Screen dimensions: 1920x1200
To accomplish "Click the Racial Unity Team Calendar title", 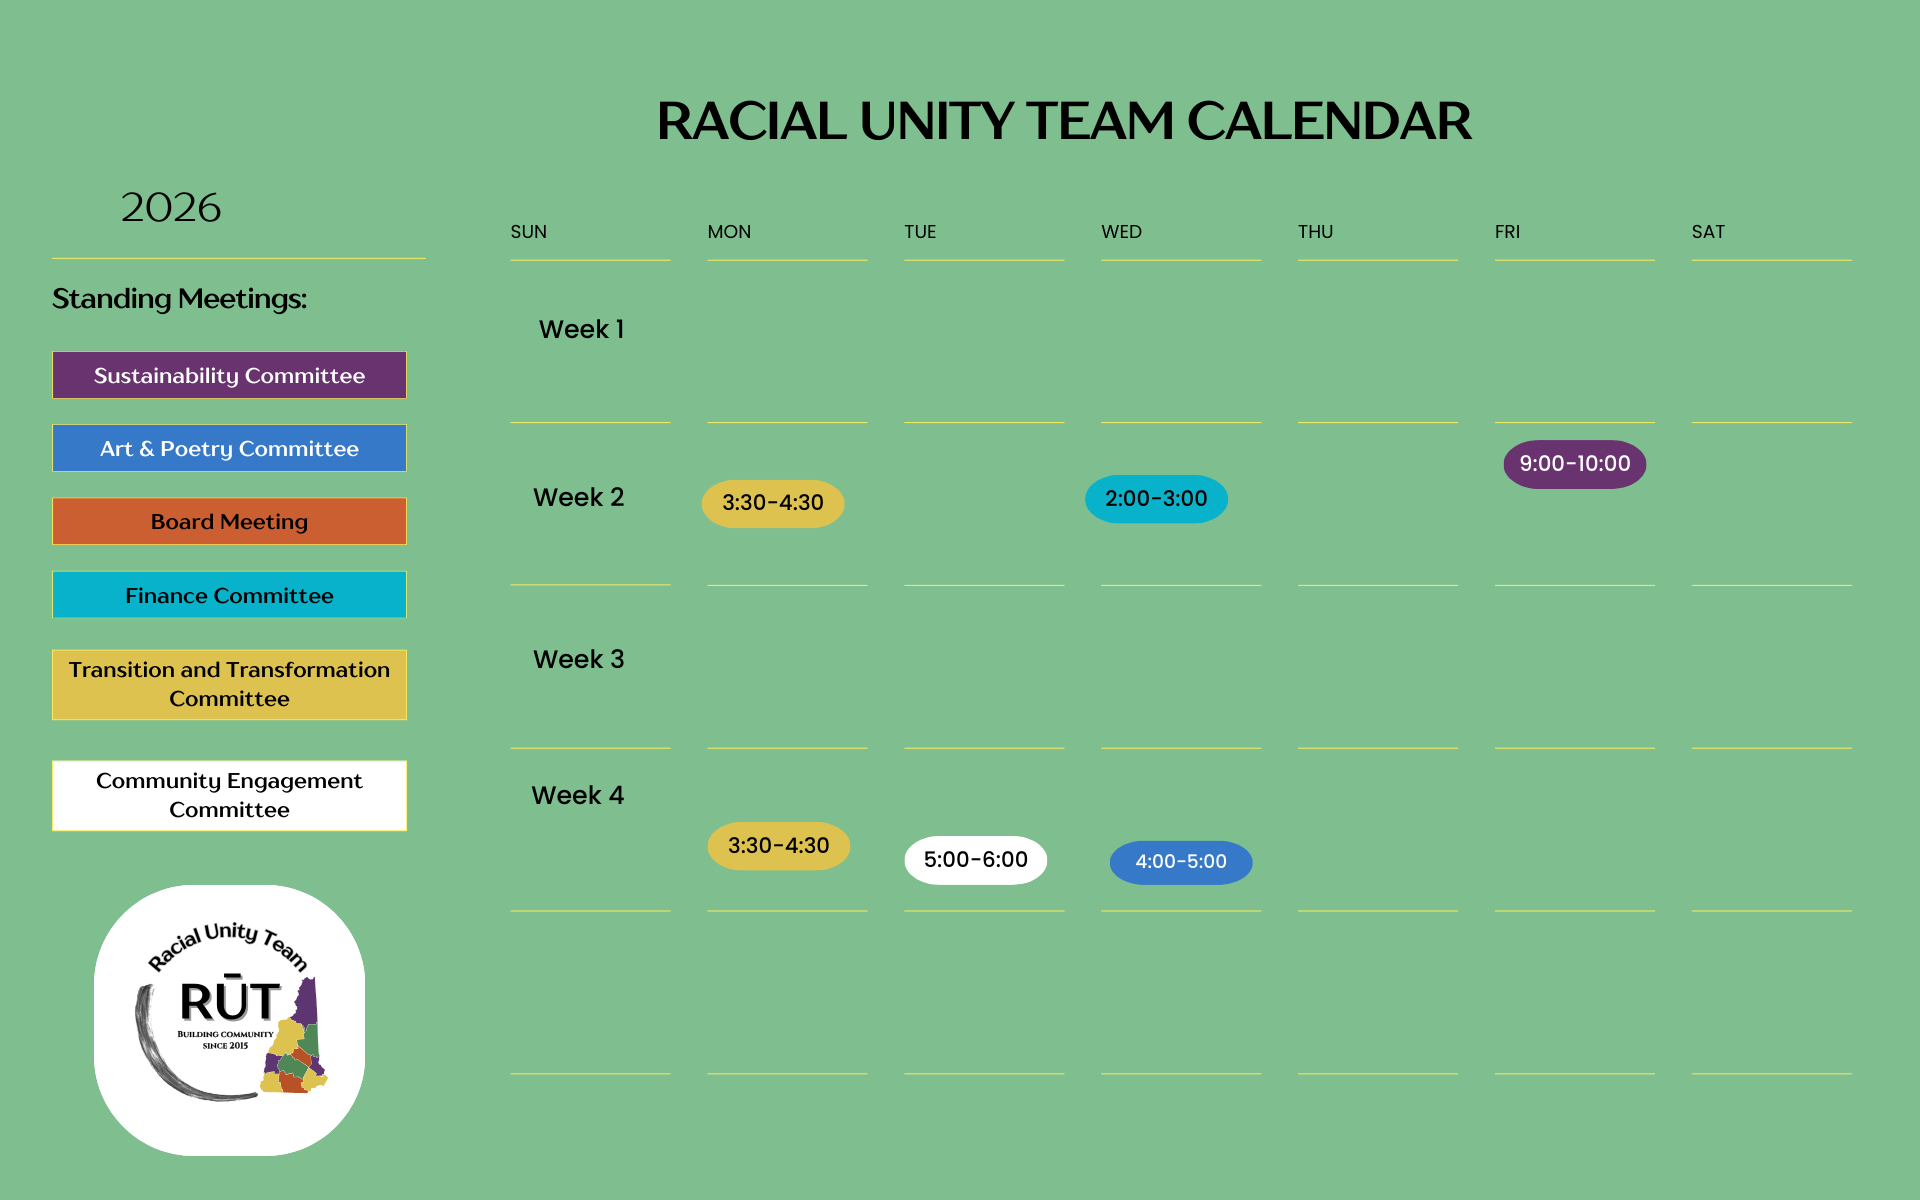I will pos(1063,121).
